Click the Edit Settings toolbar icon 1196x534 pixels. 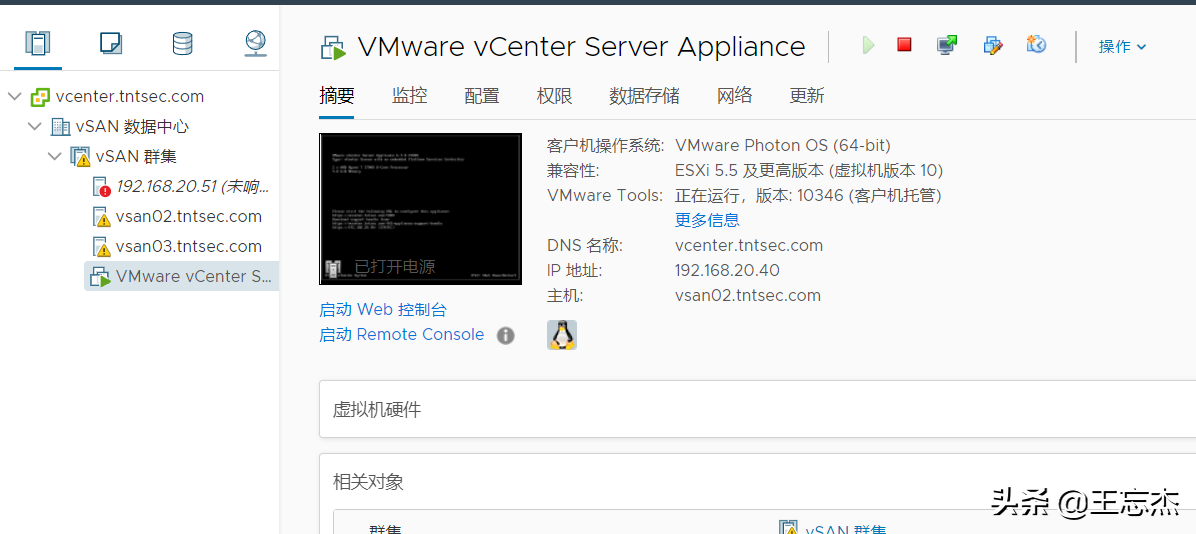tap(992, 46)
